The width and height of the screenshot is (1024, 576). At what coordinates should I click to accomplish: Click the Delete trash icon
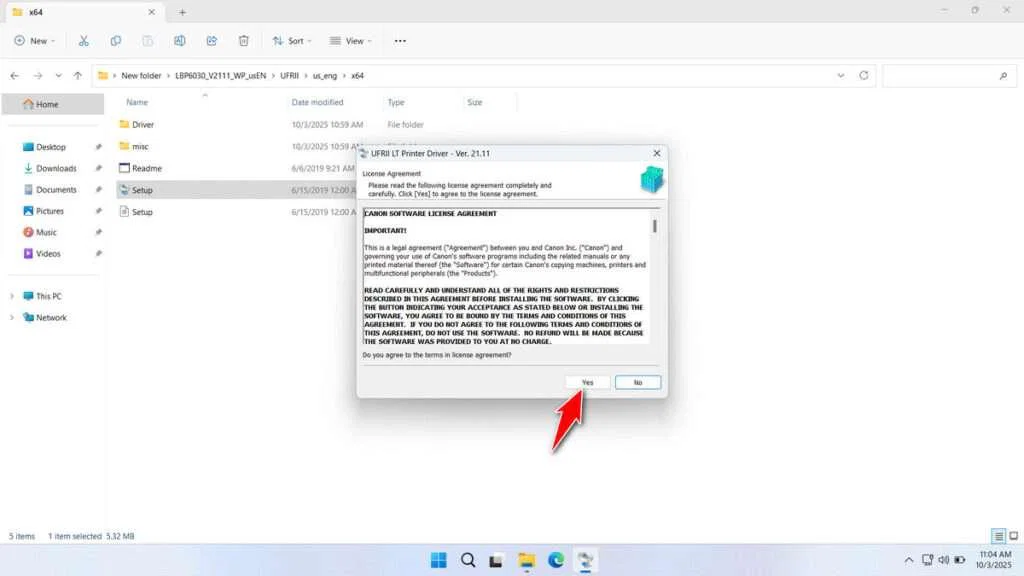(244, 41)
